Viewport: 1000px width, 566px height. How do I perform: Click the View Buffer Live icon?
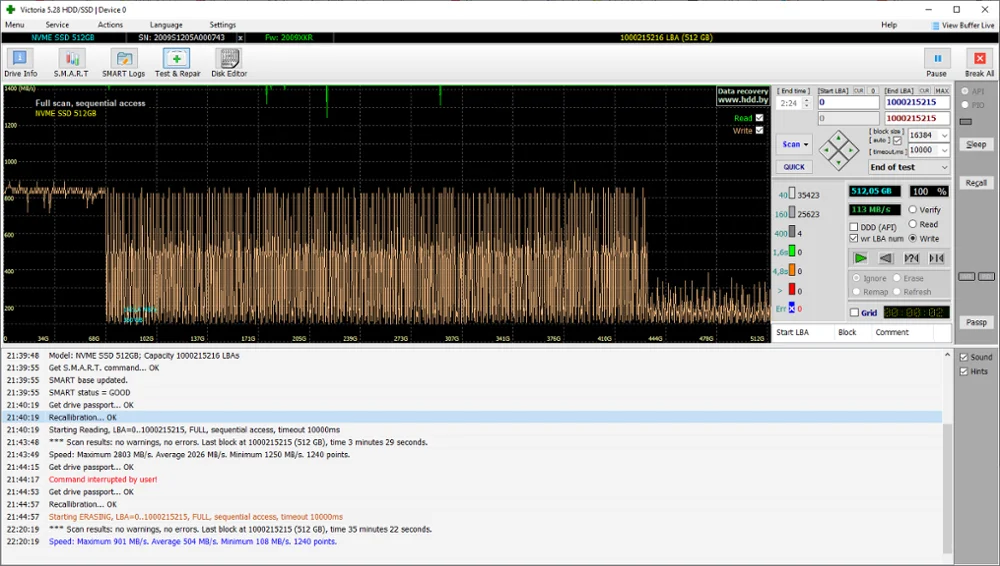pos(936,25)
